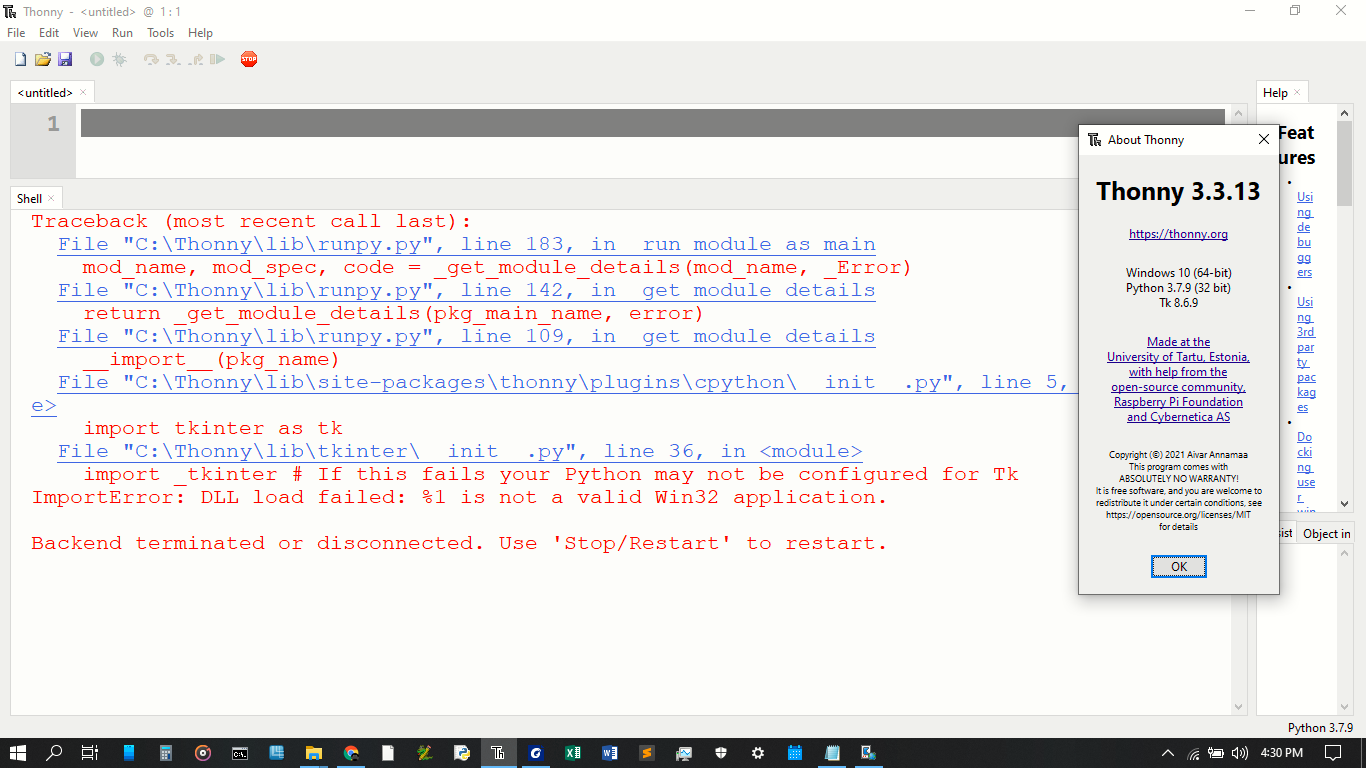Viewport: 1366px width, 768px height.
Task: Follow the https://thonny.org link
Action: (1178, 234)
